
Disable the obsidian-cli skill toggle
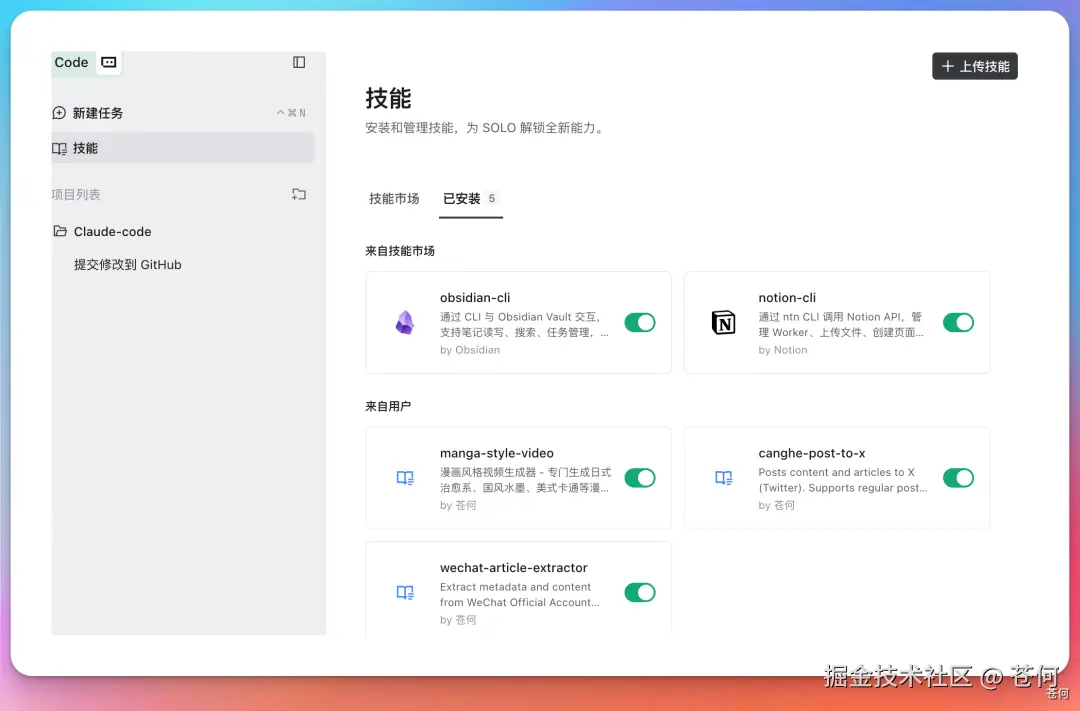[640, 322]
